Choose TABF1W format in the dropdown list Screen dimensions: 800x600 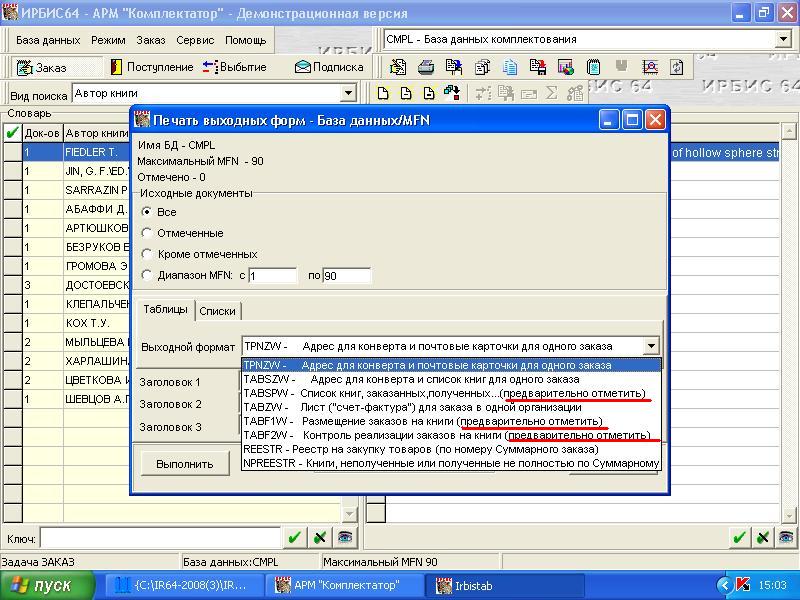(x=451, y=421)
